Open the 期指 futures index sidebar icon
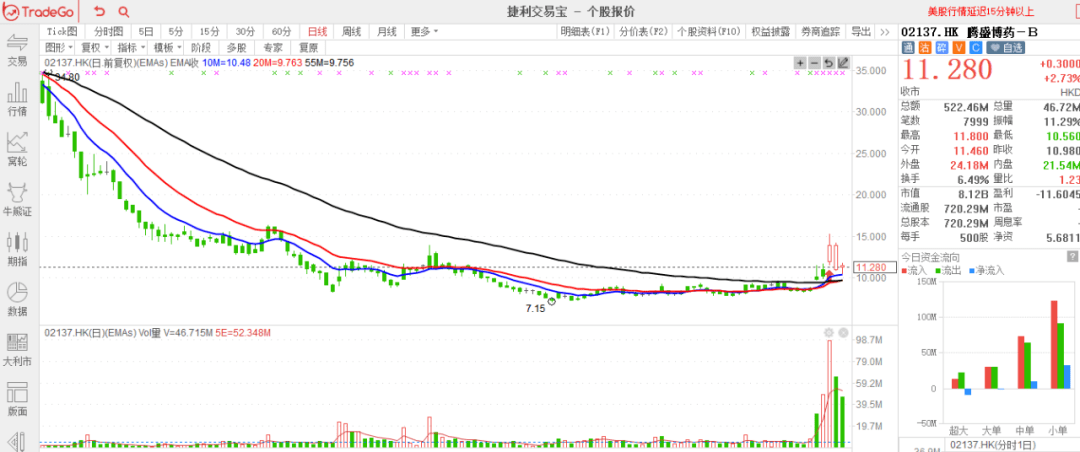Screen dimensions: 1080x452 click(x=17, y=249)
